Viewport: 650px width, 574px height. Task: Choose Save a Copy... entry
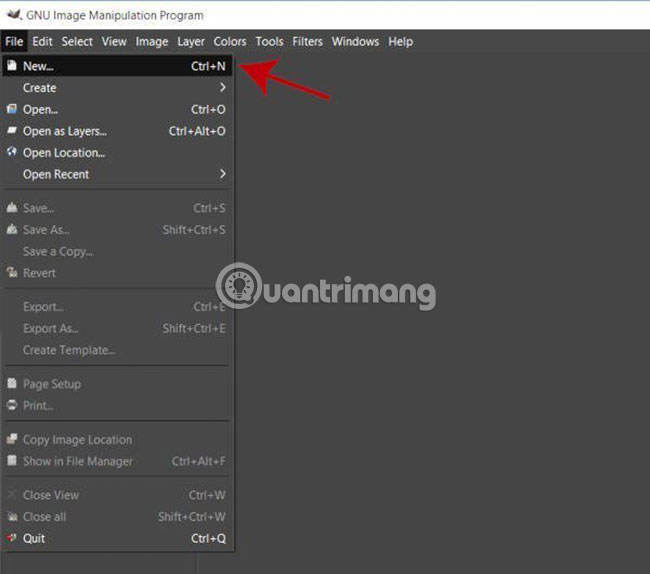(117, 251)
